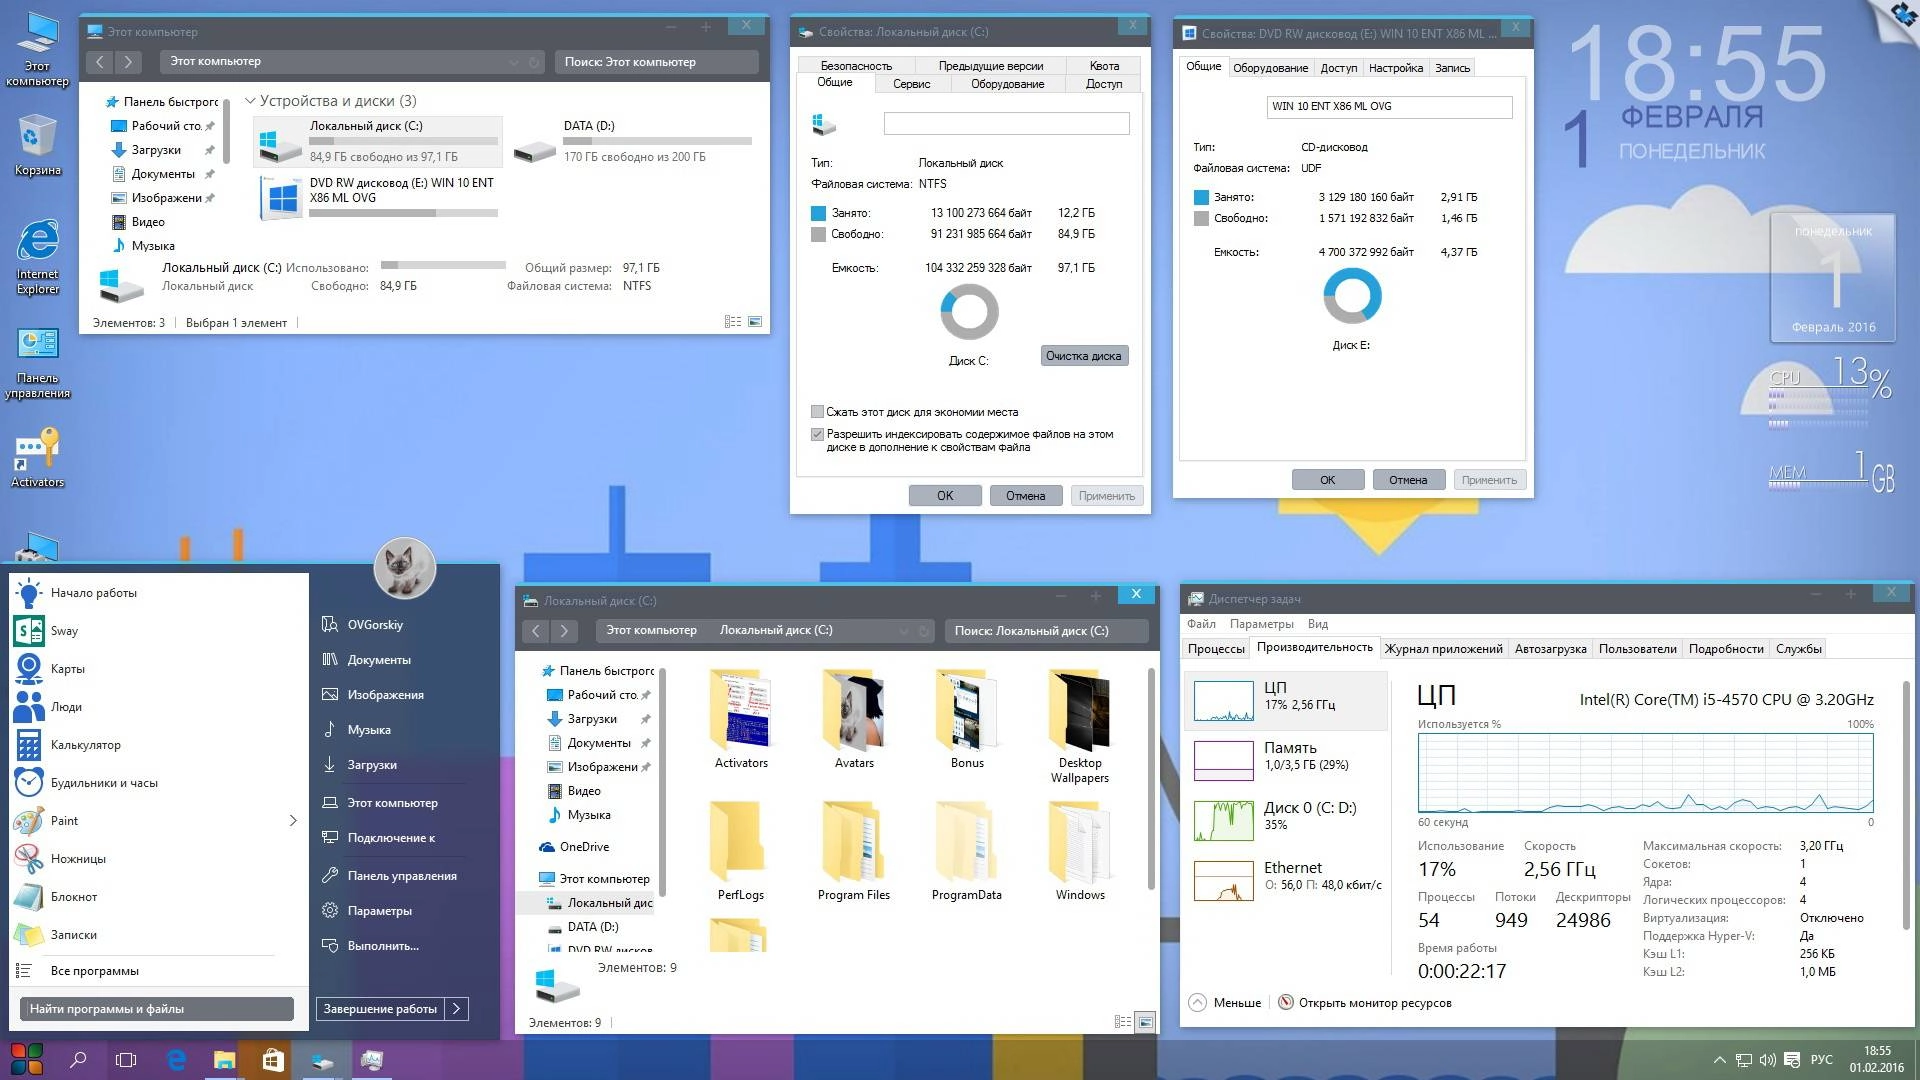1920x1080 pixels.
Task: Click the user avatar picture in start menu
Action: tap(404, 568)
